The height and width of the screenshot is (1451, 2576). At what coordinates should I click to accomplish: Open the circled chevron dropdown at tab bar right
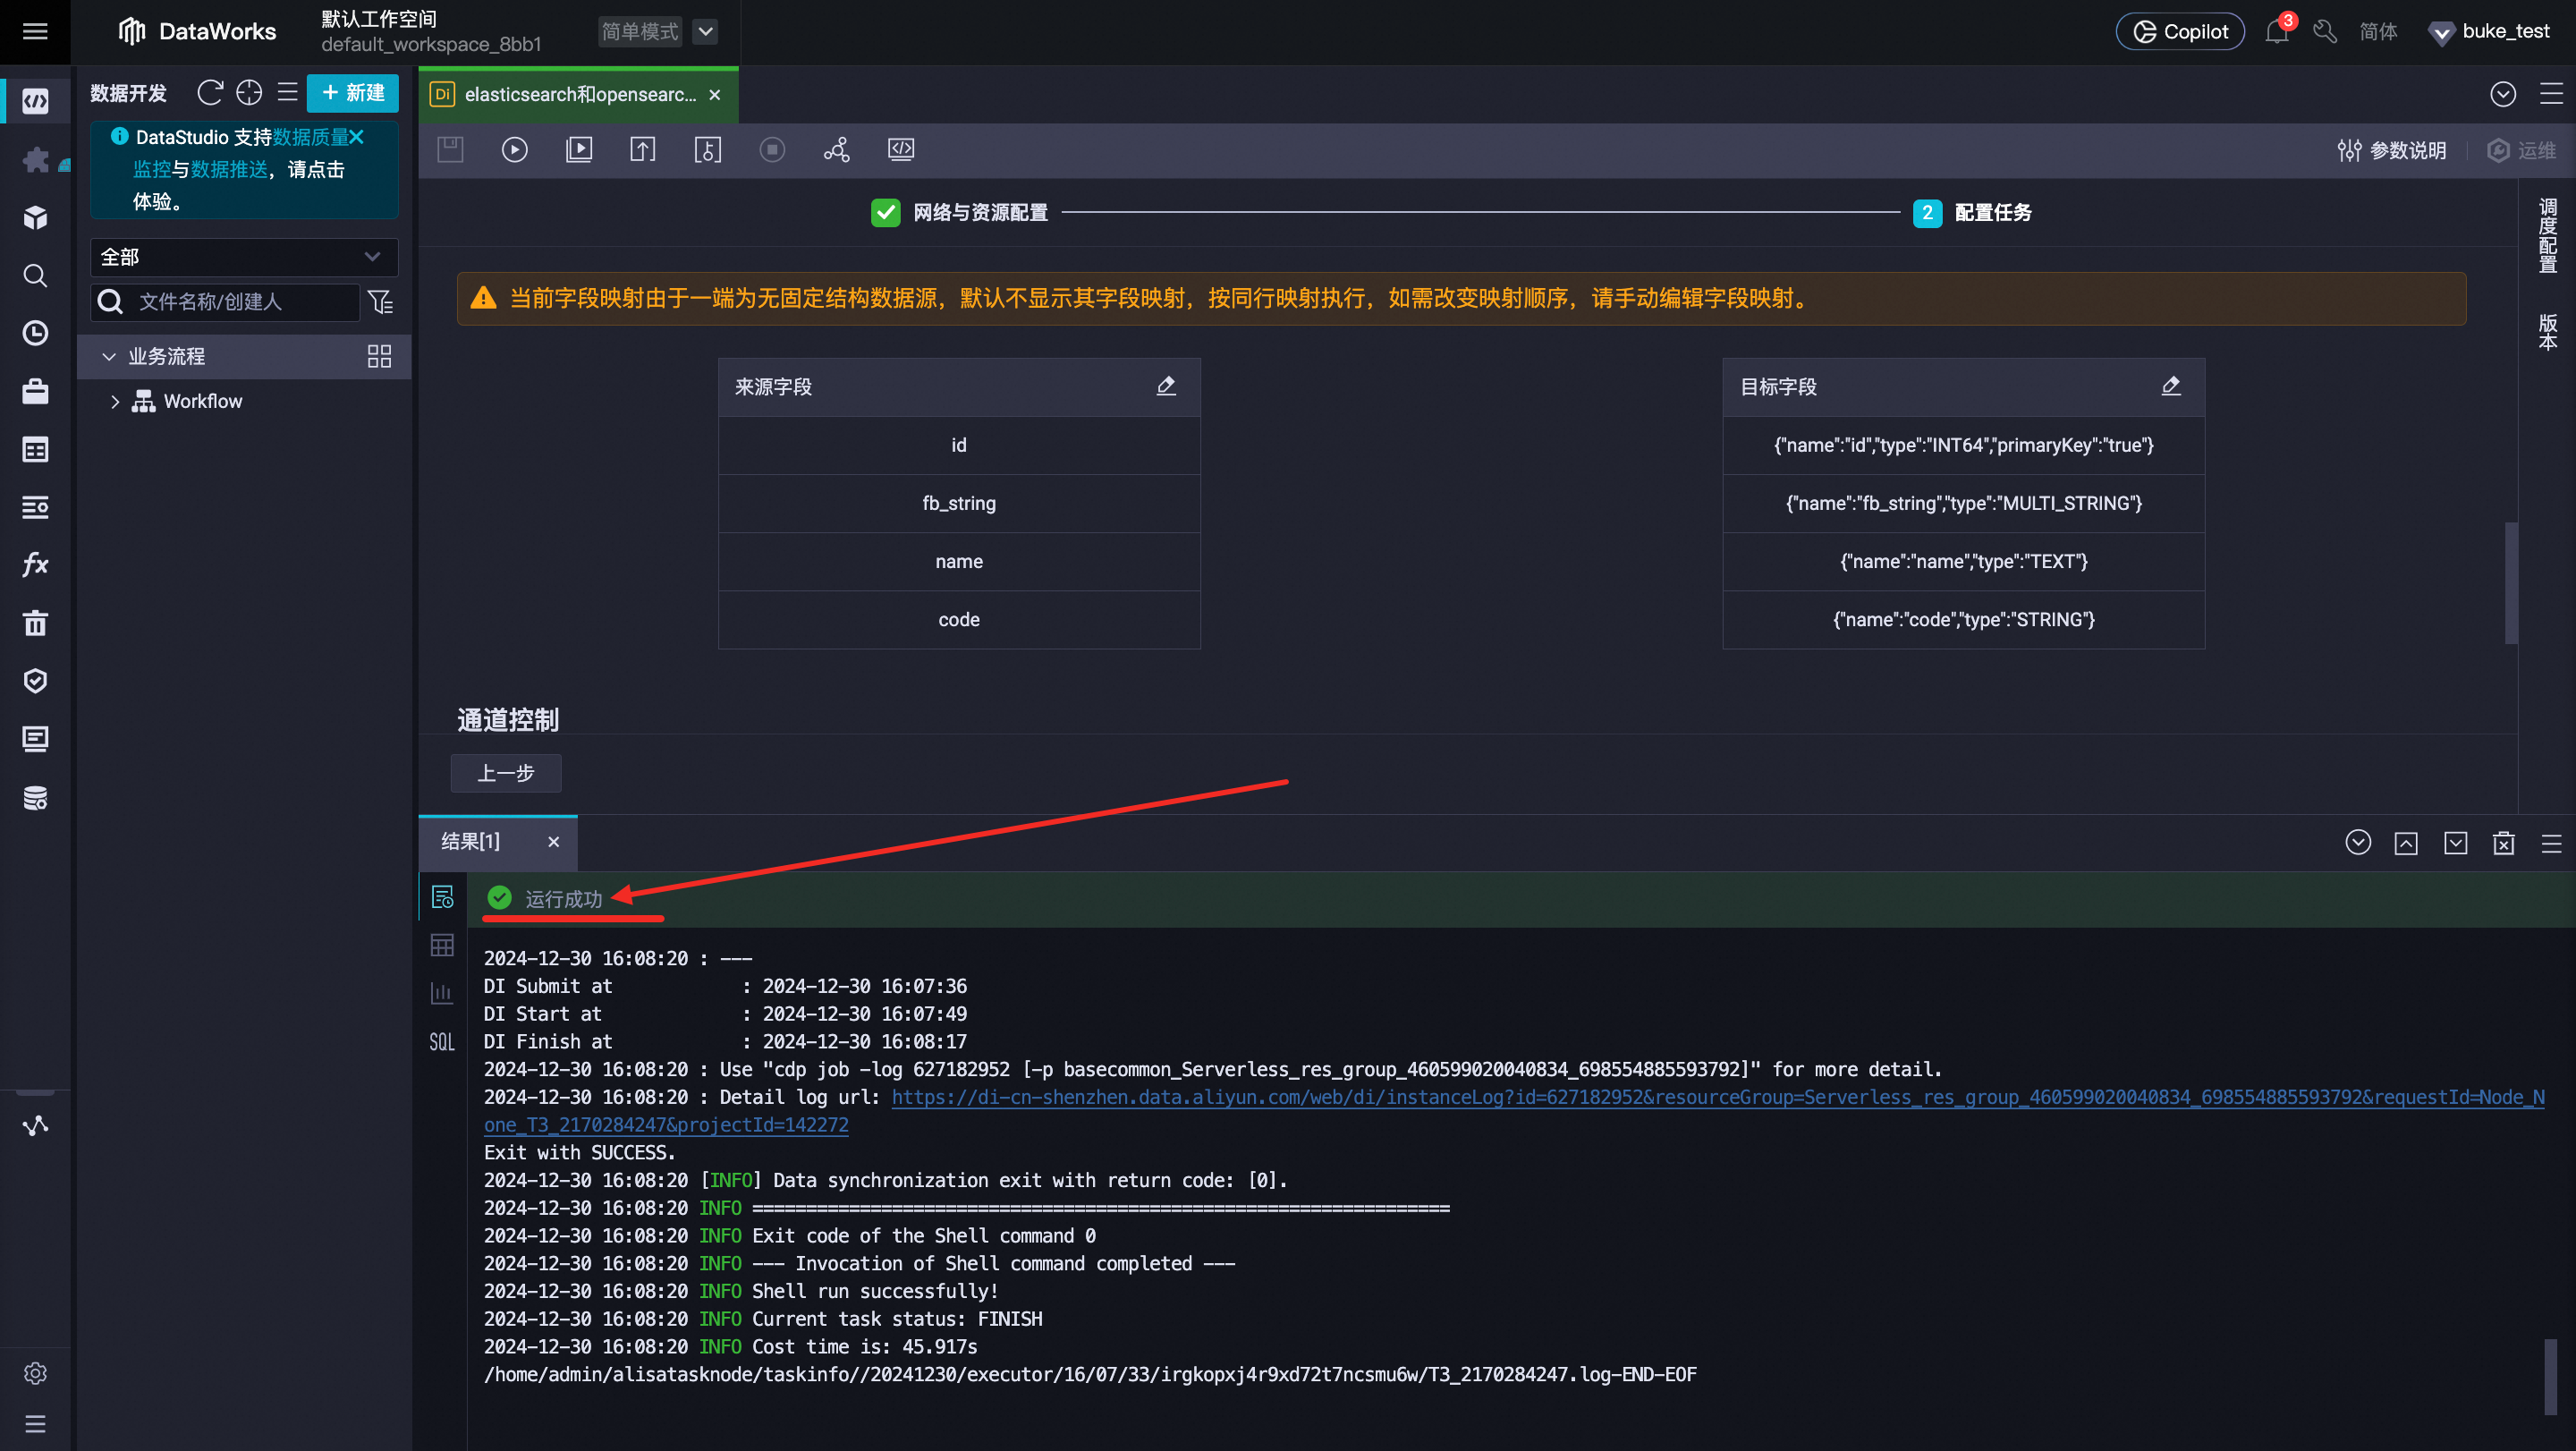[2502, 93]
